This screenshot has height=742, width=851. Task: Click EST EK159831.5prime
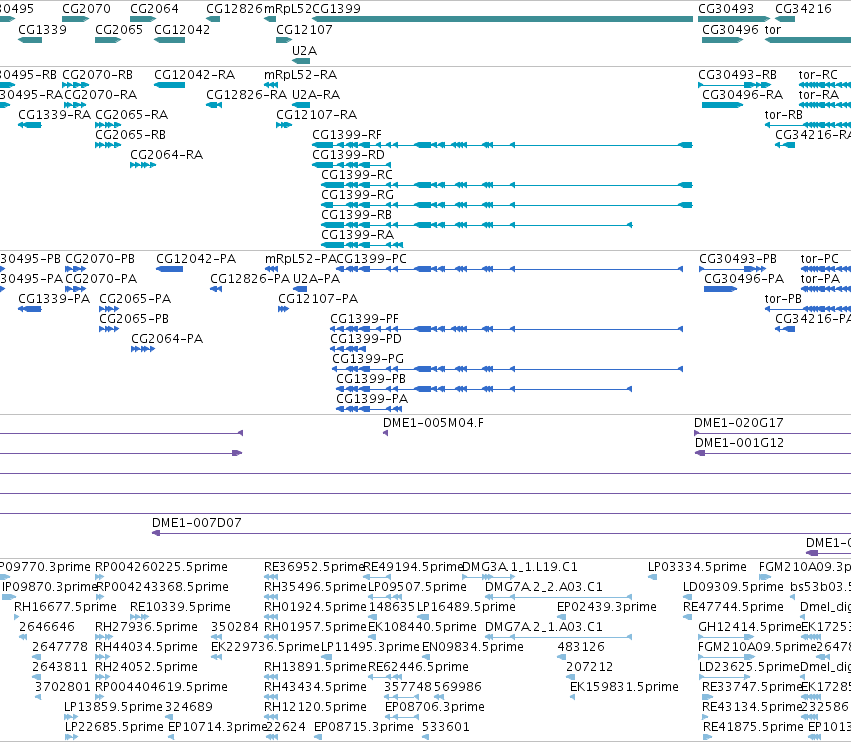[624, 687]
